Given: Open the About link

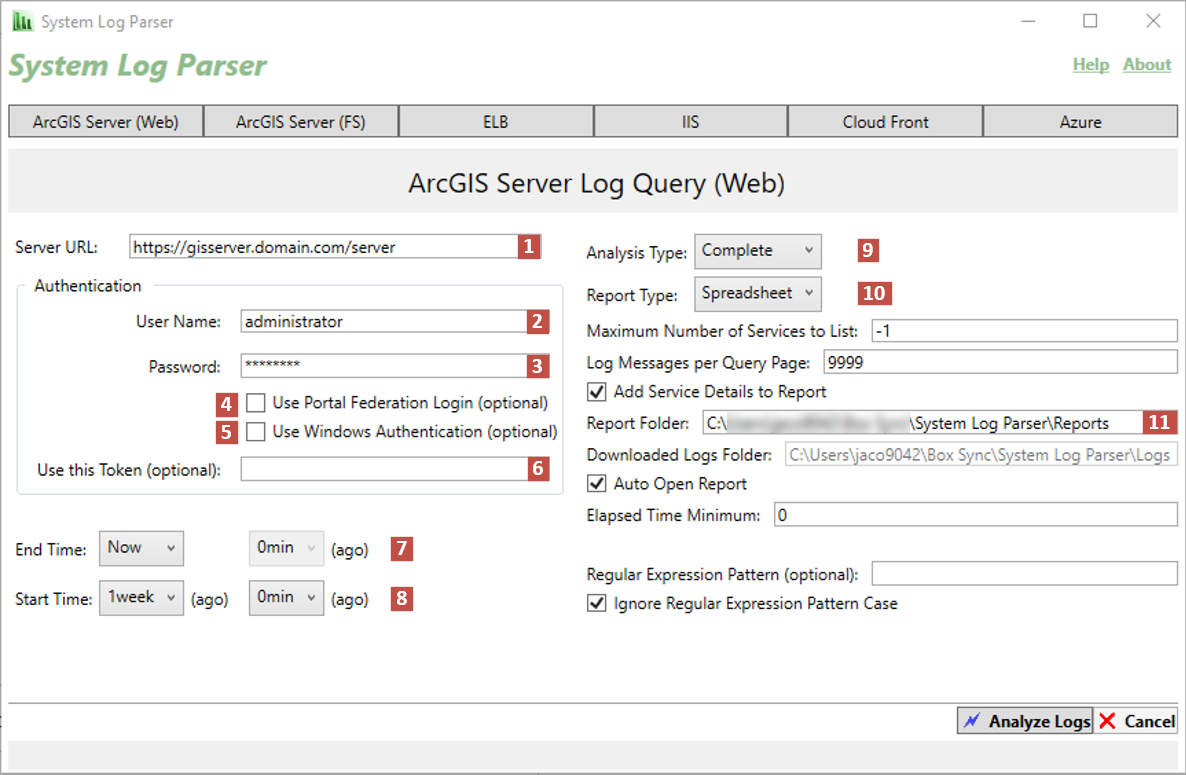Looking at the screenshot, I should pyautogui.click(x=1147, y=65).
